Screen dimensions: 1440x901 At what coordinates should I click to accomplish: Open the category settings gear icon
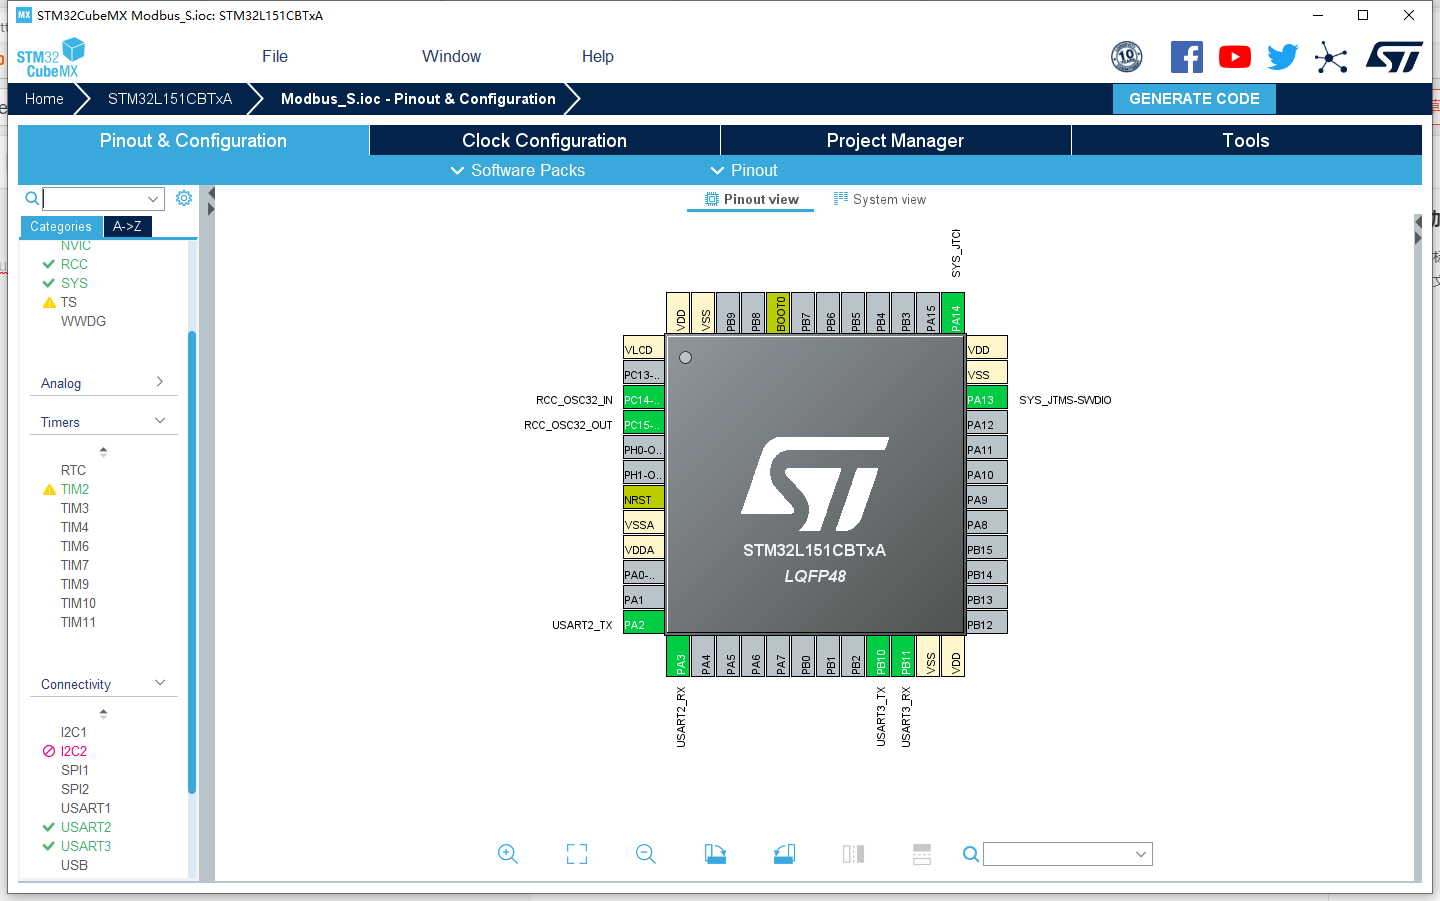tap(184, 198)
